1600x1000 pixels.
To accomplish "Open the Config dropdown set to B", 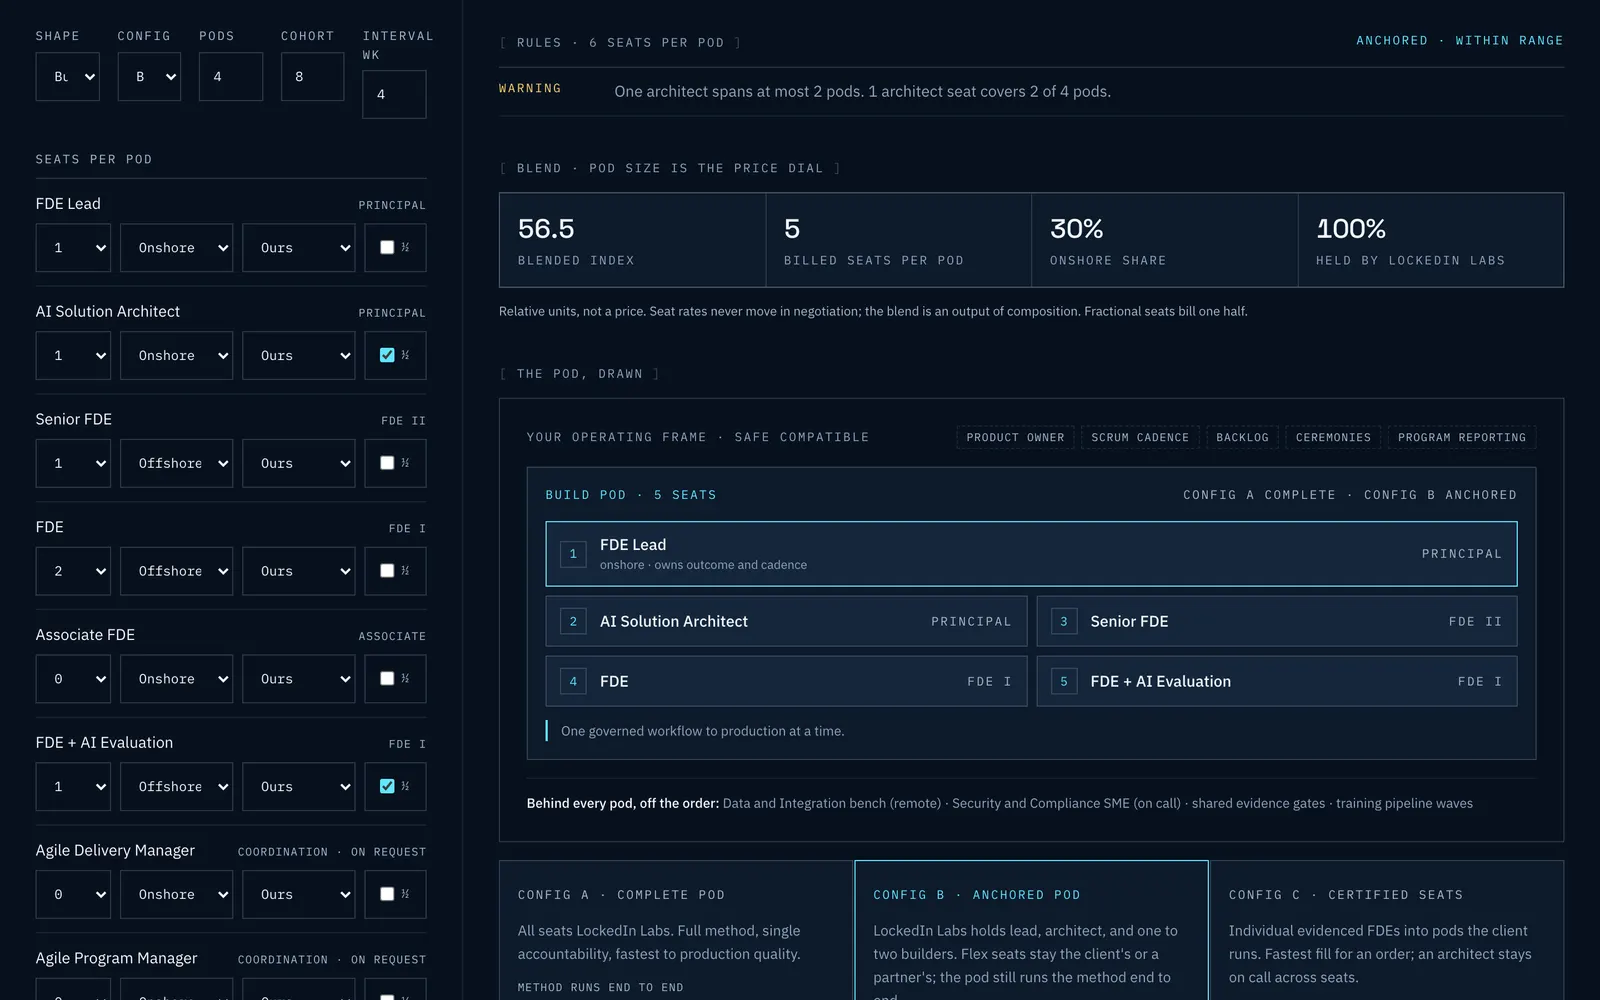I will 149,77.
